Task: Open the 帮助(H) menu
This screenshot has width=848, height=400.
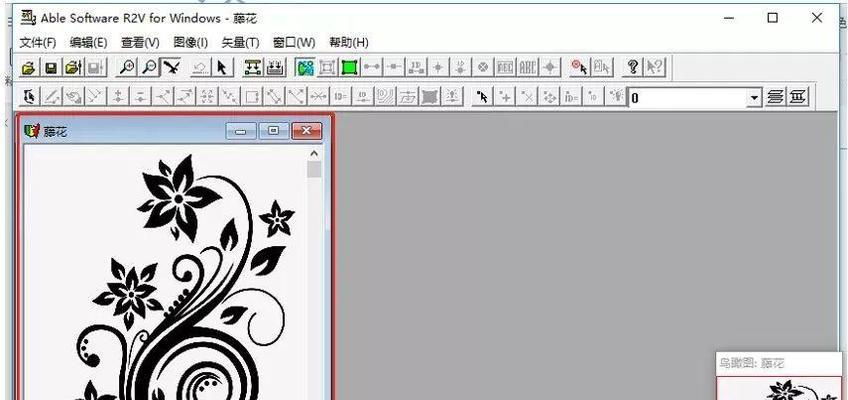Action: pyautogui.click(x=349, y=42)
